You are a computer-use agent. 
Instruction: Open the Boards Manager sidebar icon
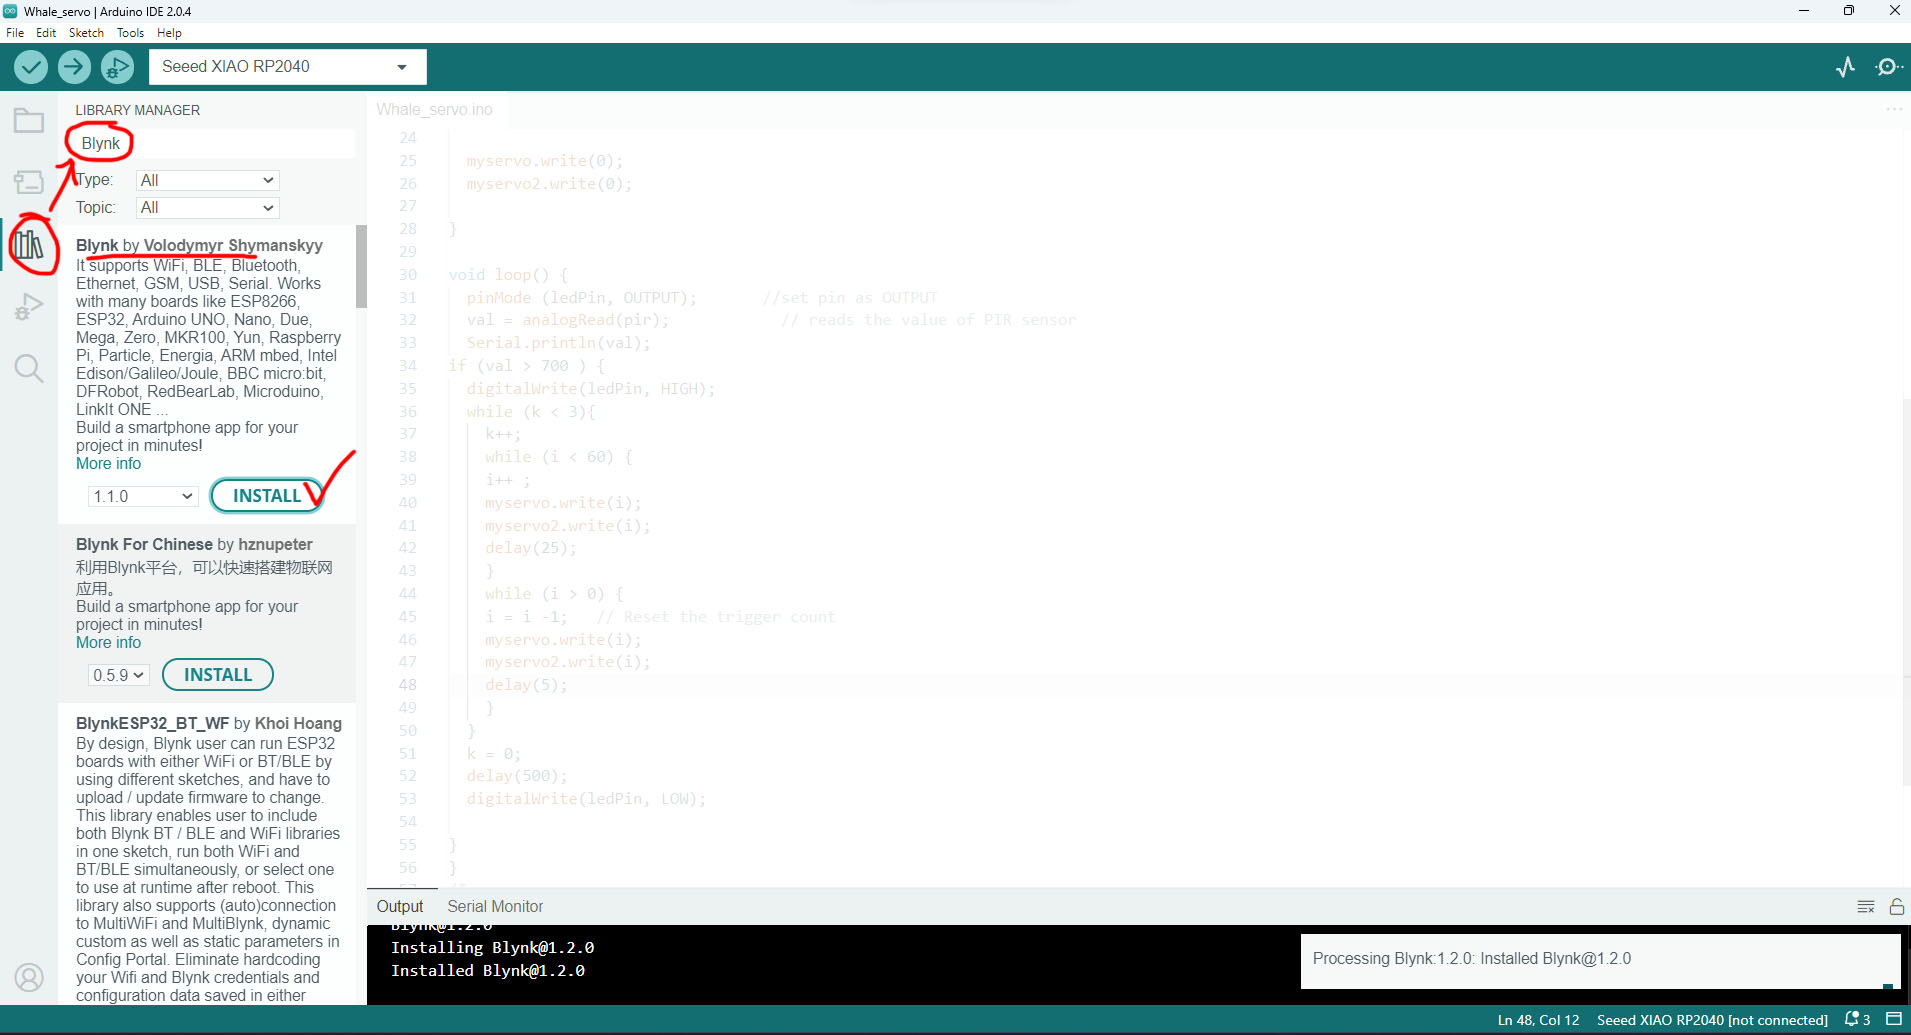29,182
